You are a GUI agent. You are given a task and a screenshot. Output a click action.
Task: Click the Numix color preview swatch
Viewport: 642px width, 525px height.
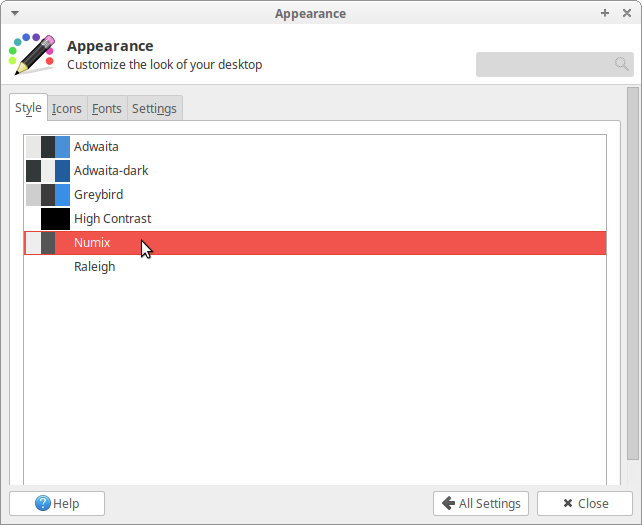click(48, 243)
